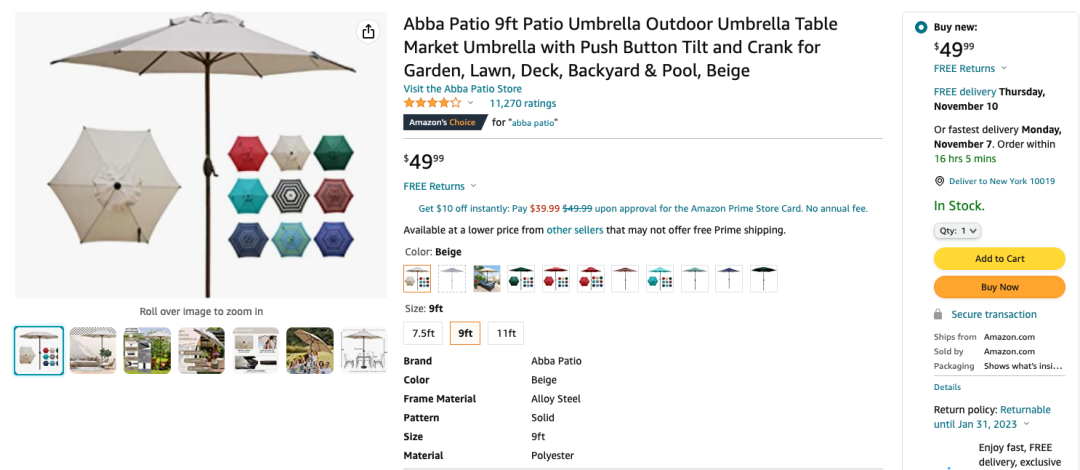Open the Qty quantity dropdown
This screenshot has height=470, width=1080.
[957, 230]
